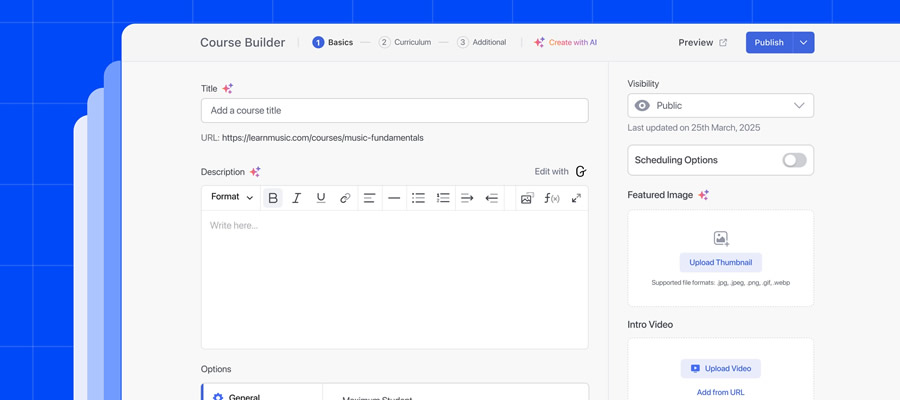Select the General options tab
This screenshot has width=900, height=400.
coord(262,394)
